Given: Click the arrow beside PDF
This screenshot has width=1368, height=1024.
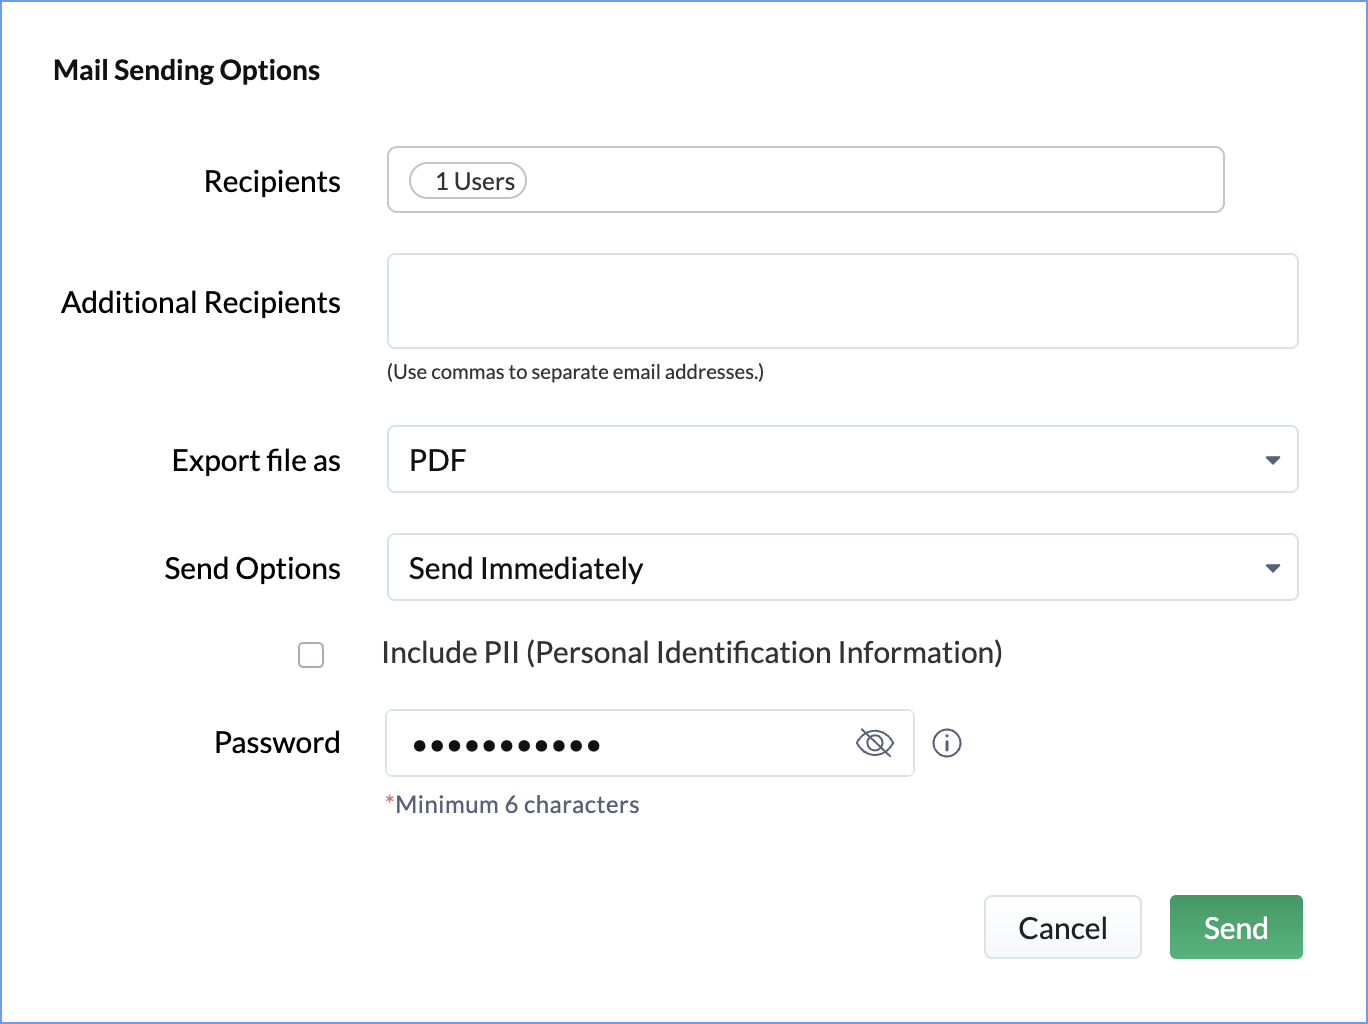Looking at the screenshot, I should click(x=1272, y=460).
